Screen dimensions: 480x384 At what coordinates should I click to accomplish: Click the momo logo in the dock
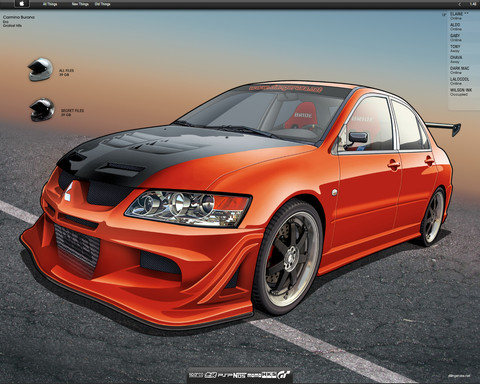[x=254, y=375]
